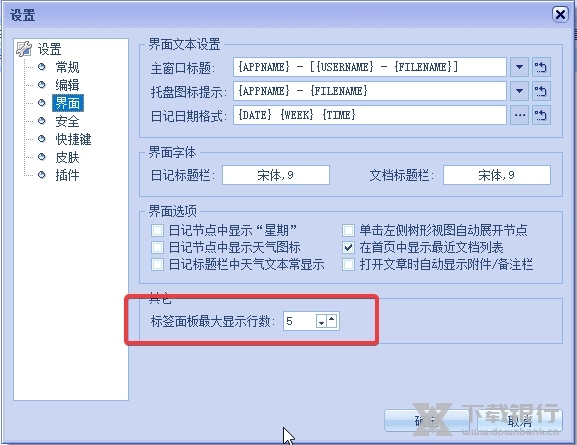Click the 设置 root node wrench icon
This screenshot has width=577, height=445.
(x=24, y=49)
